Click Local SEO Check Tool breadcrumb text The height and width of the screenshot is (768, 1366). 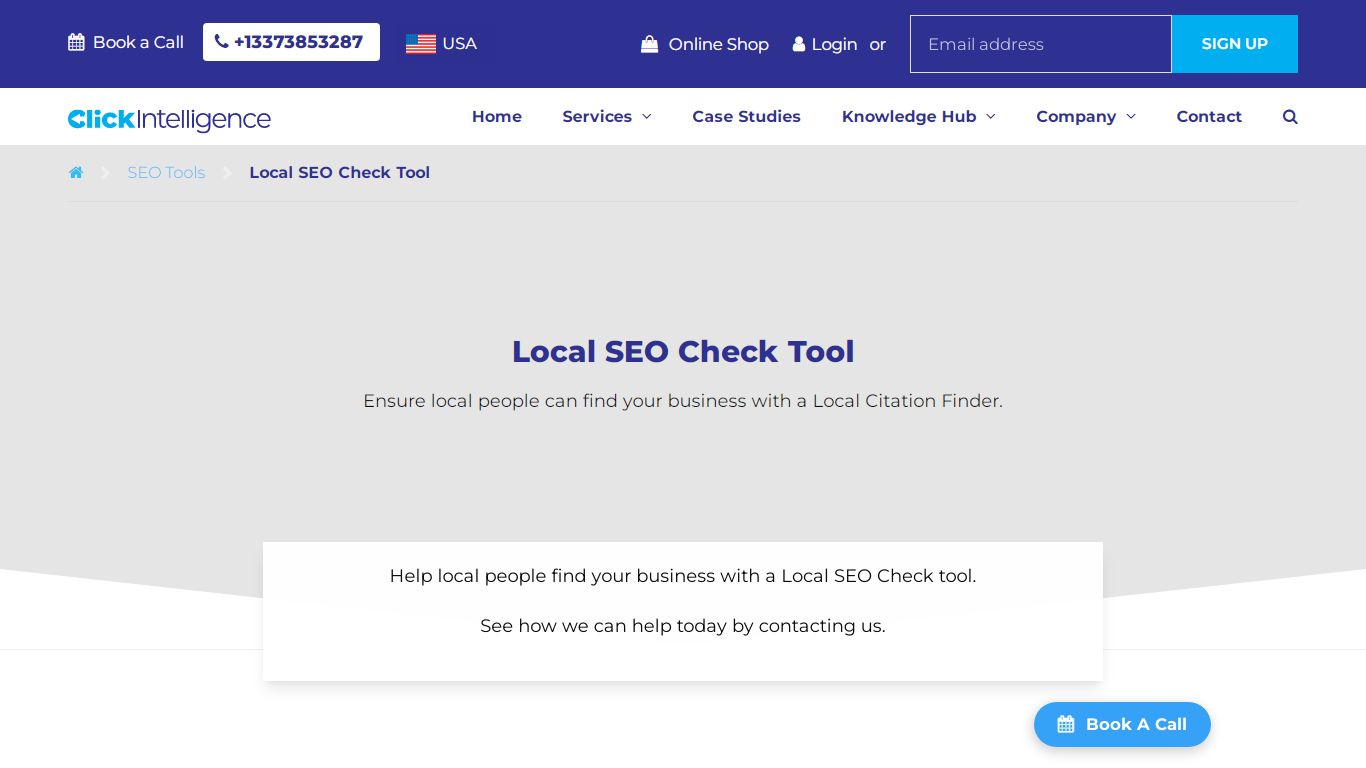(340, 172)
